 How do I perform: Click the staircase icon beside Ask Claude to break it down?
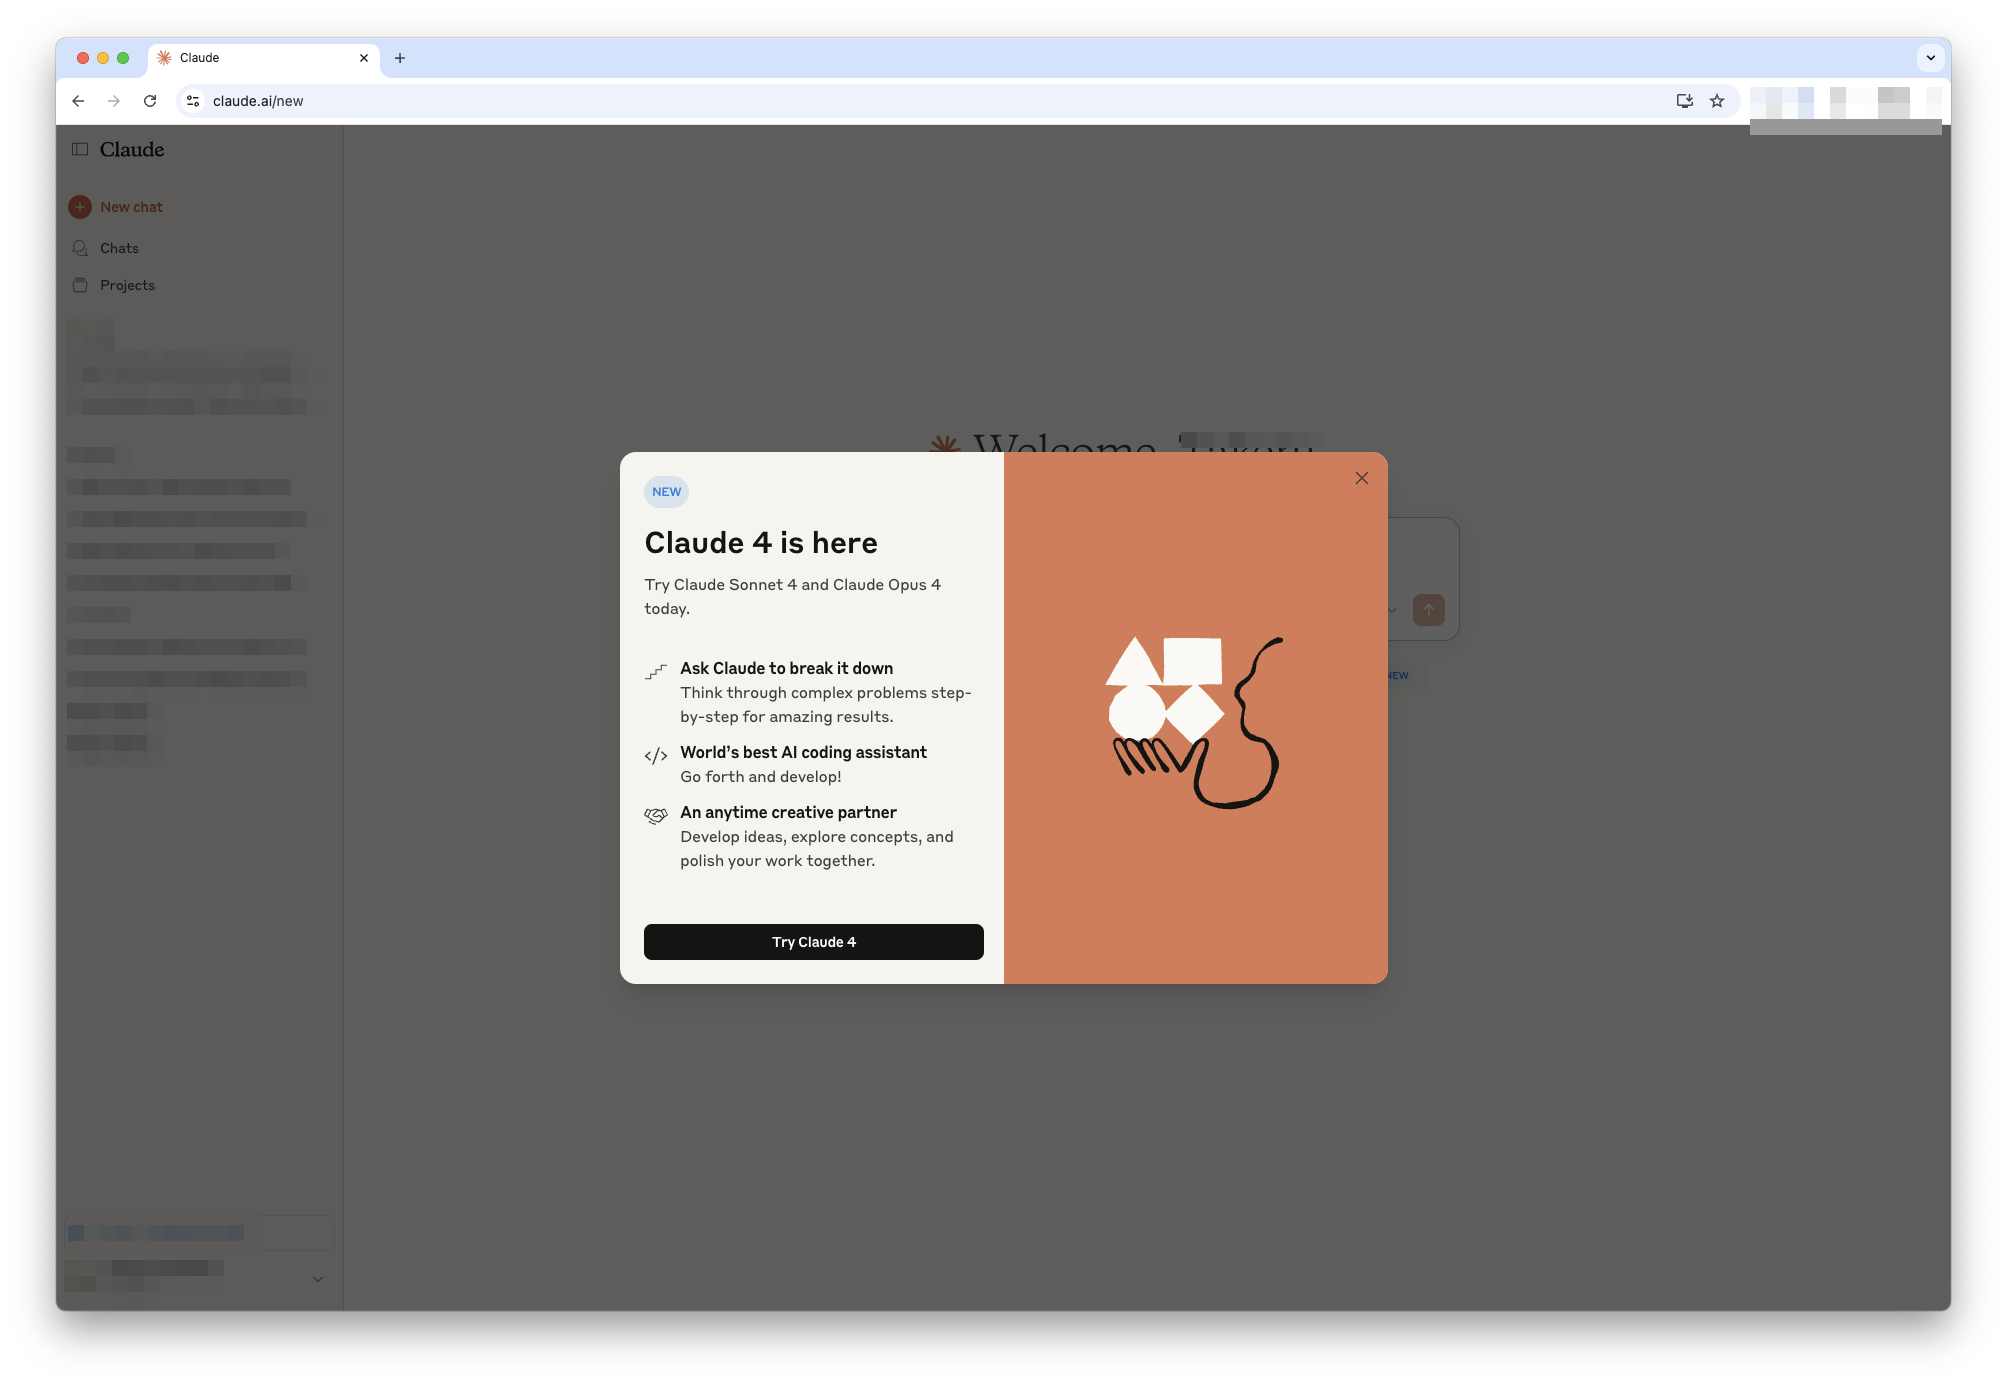656,672
